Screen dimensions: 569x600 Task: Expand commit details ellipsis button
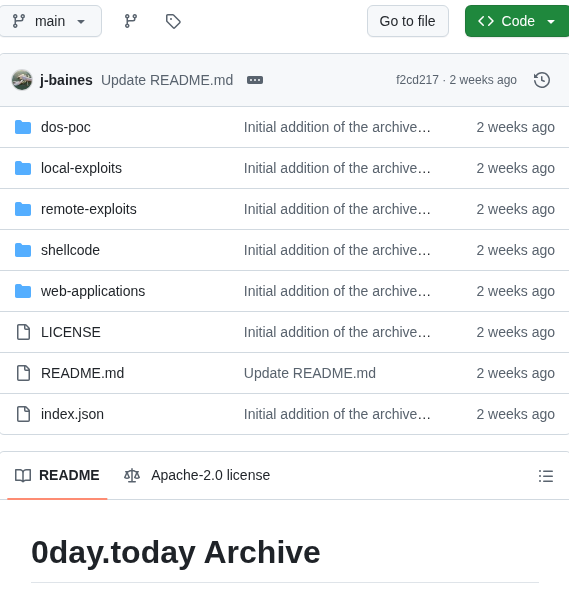click(255, 80)
